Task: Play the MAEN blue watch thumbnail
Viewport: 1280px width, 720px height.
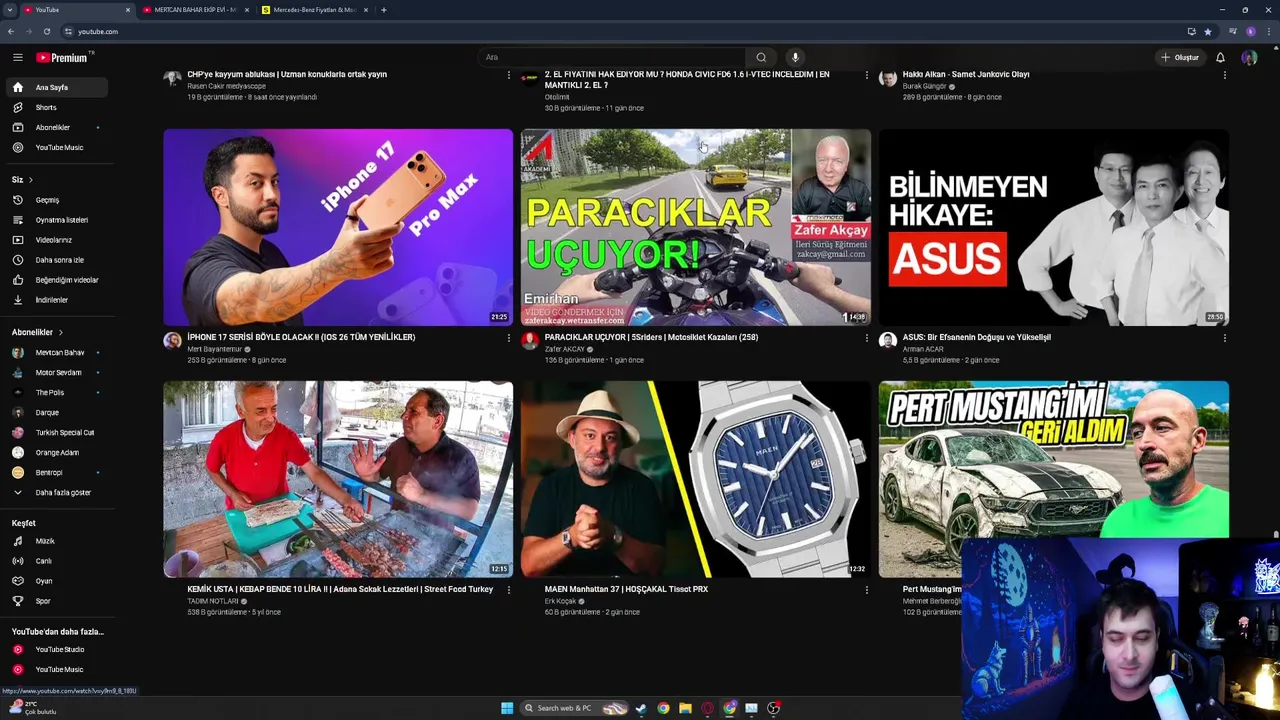Action: 696,479
